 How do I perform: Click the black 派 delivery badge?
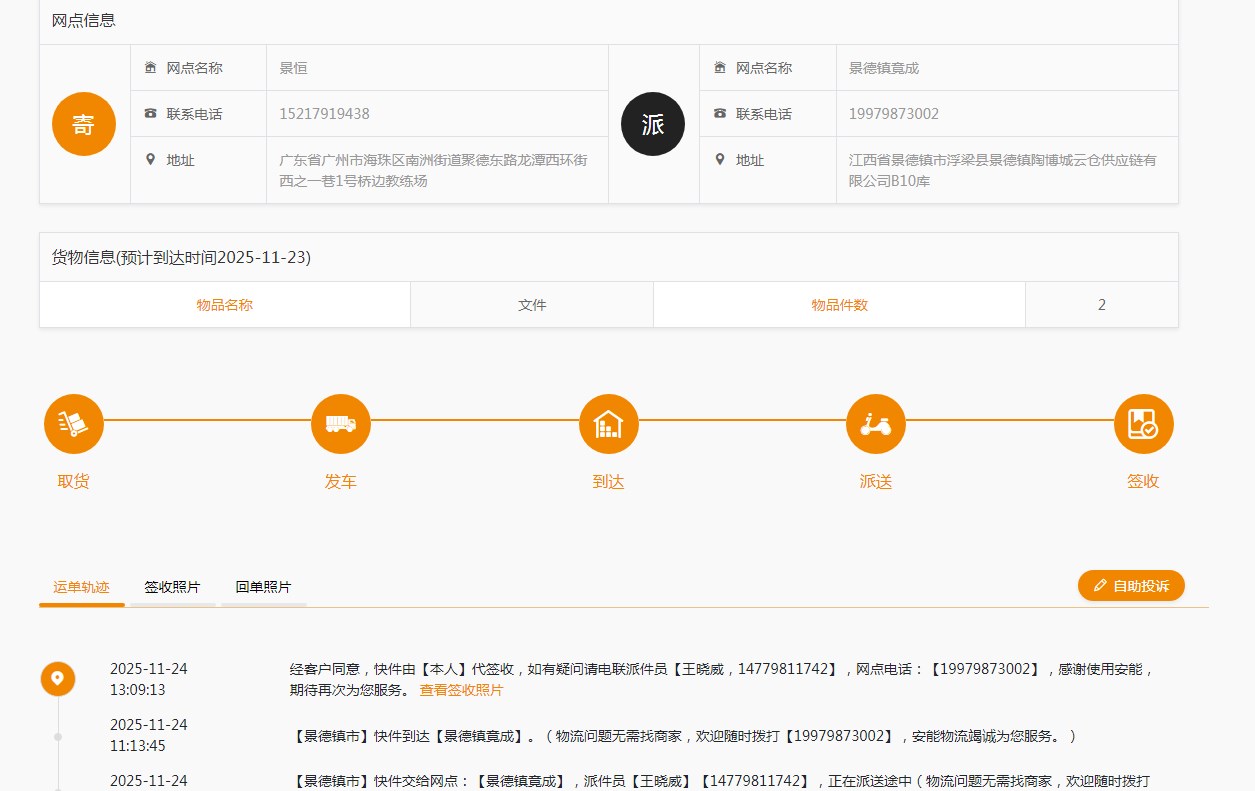click(653, 124)
